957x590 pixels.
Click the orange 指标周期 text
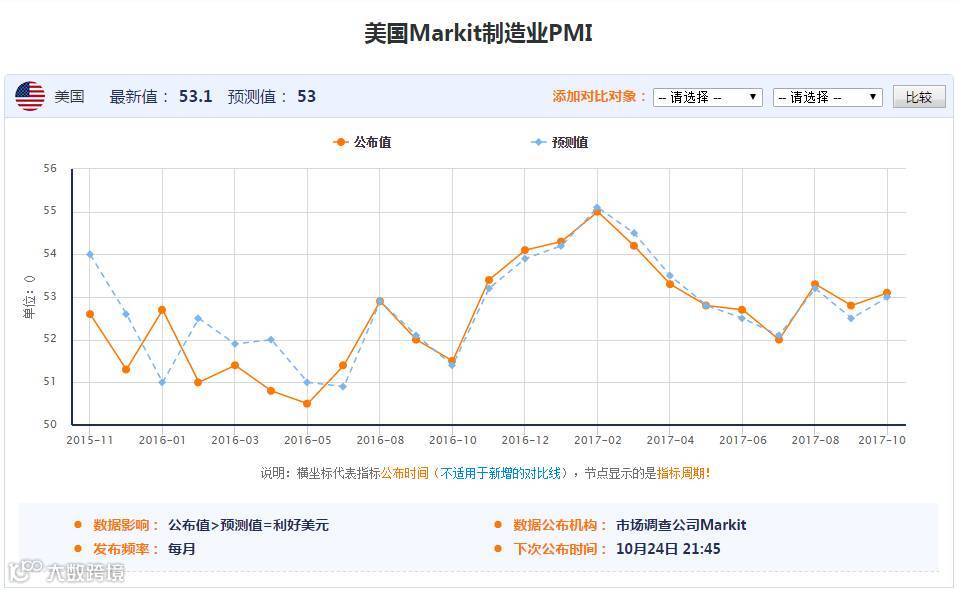[681, 473]
